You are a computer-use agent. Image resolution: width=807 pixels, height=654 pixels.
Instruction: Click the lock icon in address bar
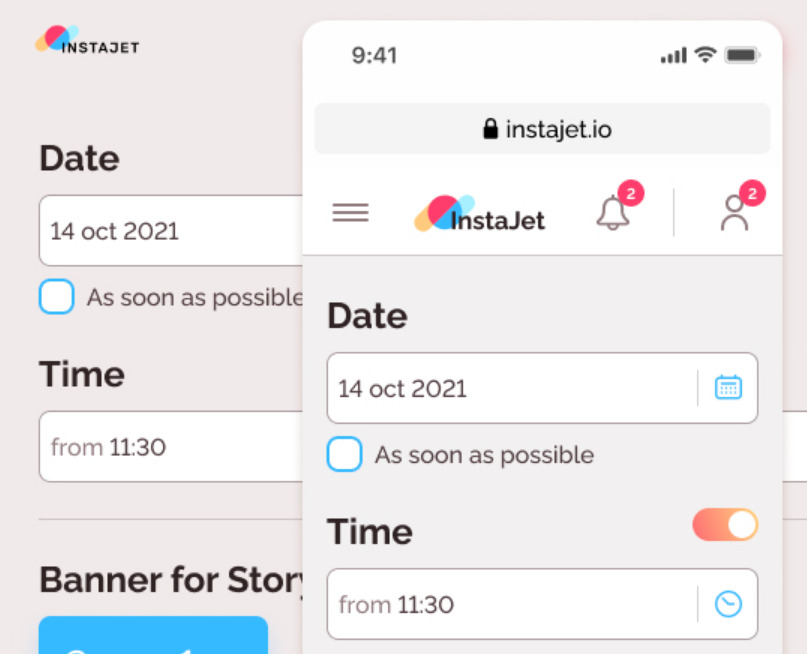pos(490,129)
